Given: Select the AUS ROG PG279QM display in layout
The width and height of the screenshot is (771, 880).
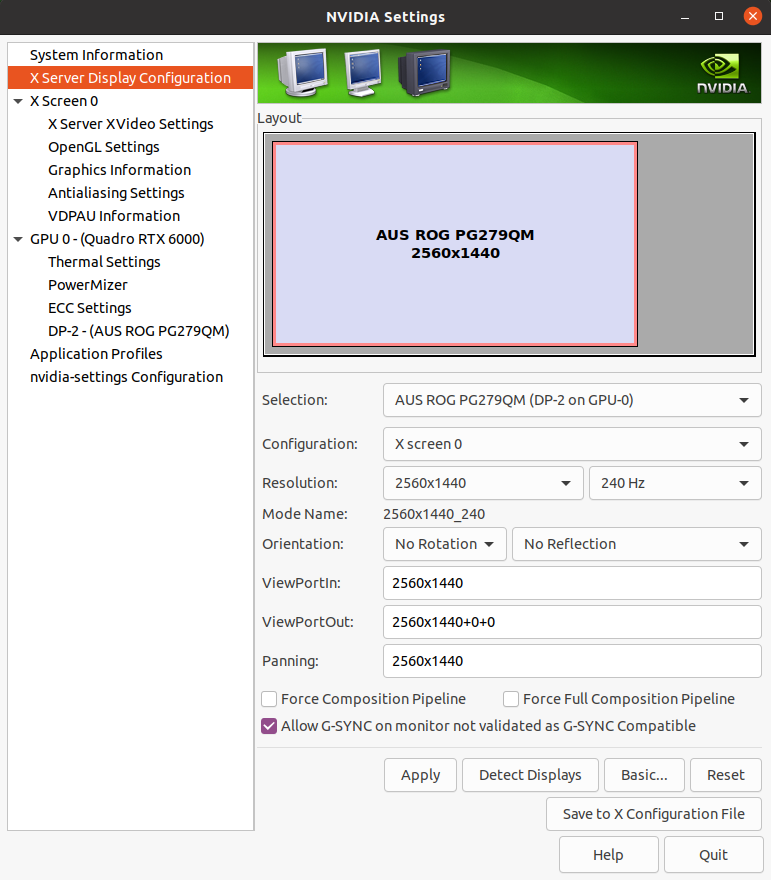Looking at the screenshot, I should click(x=455, y=244).
